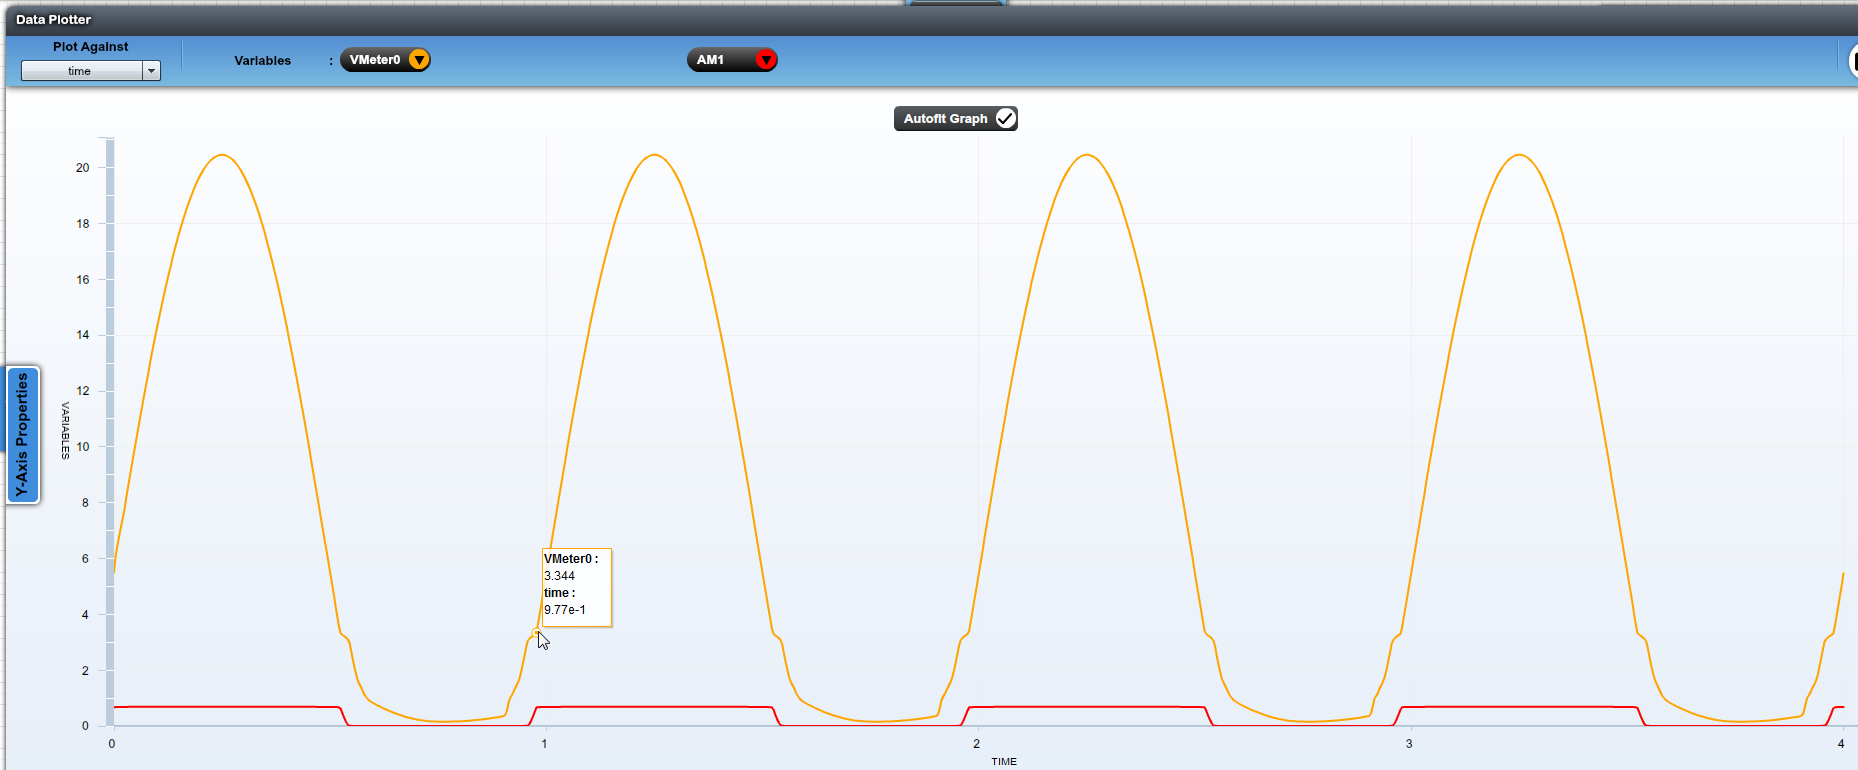Viewport: 1858px width, 770px height.
Task: Click the tooltip time value 9.77e-1
Action: pyautogui.click(x=565, y=610)
